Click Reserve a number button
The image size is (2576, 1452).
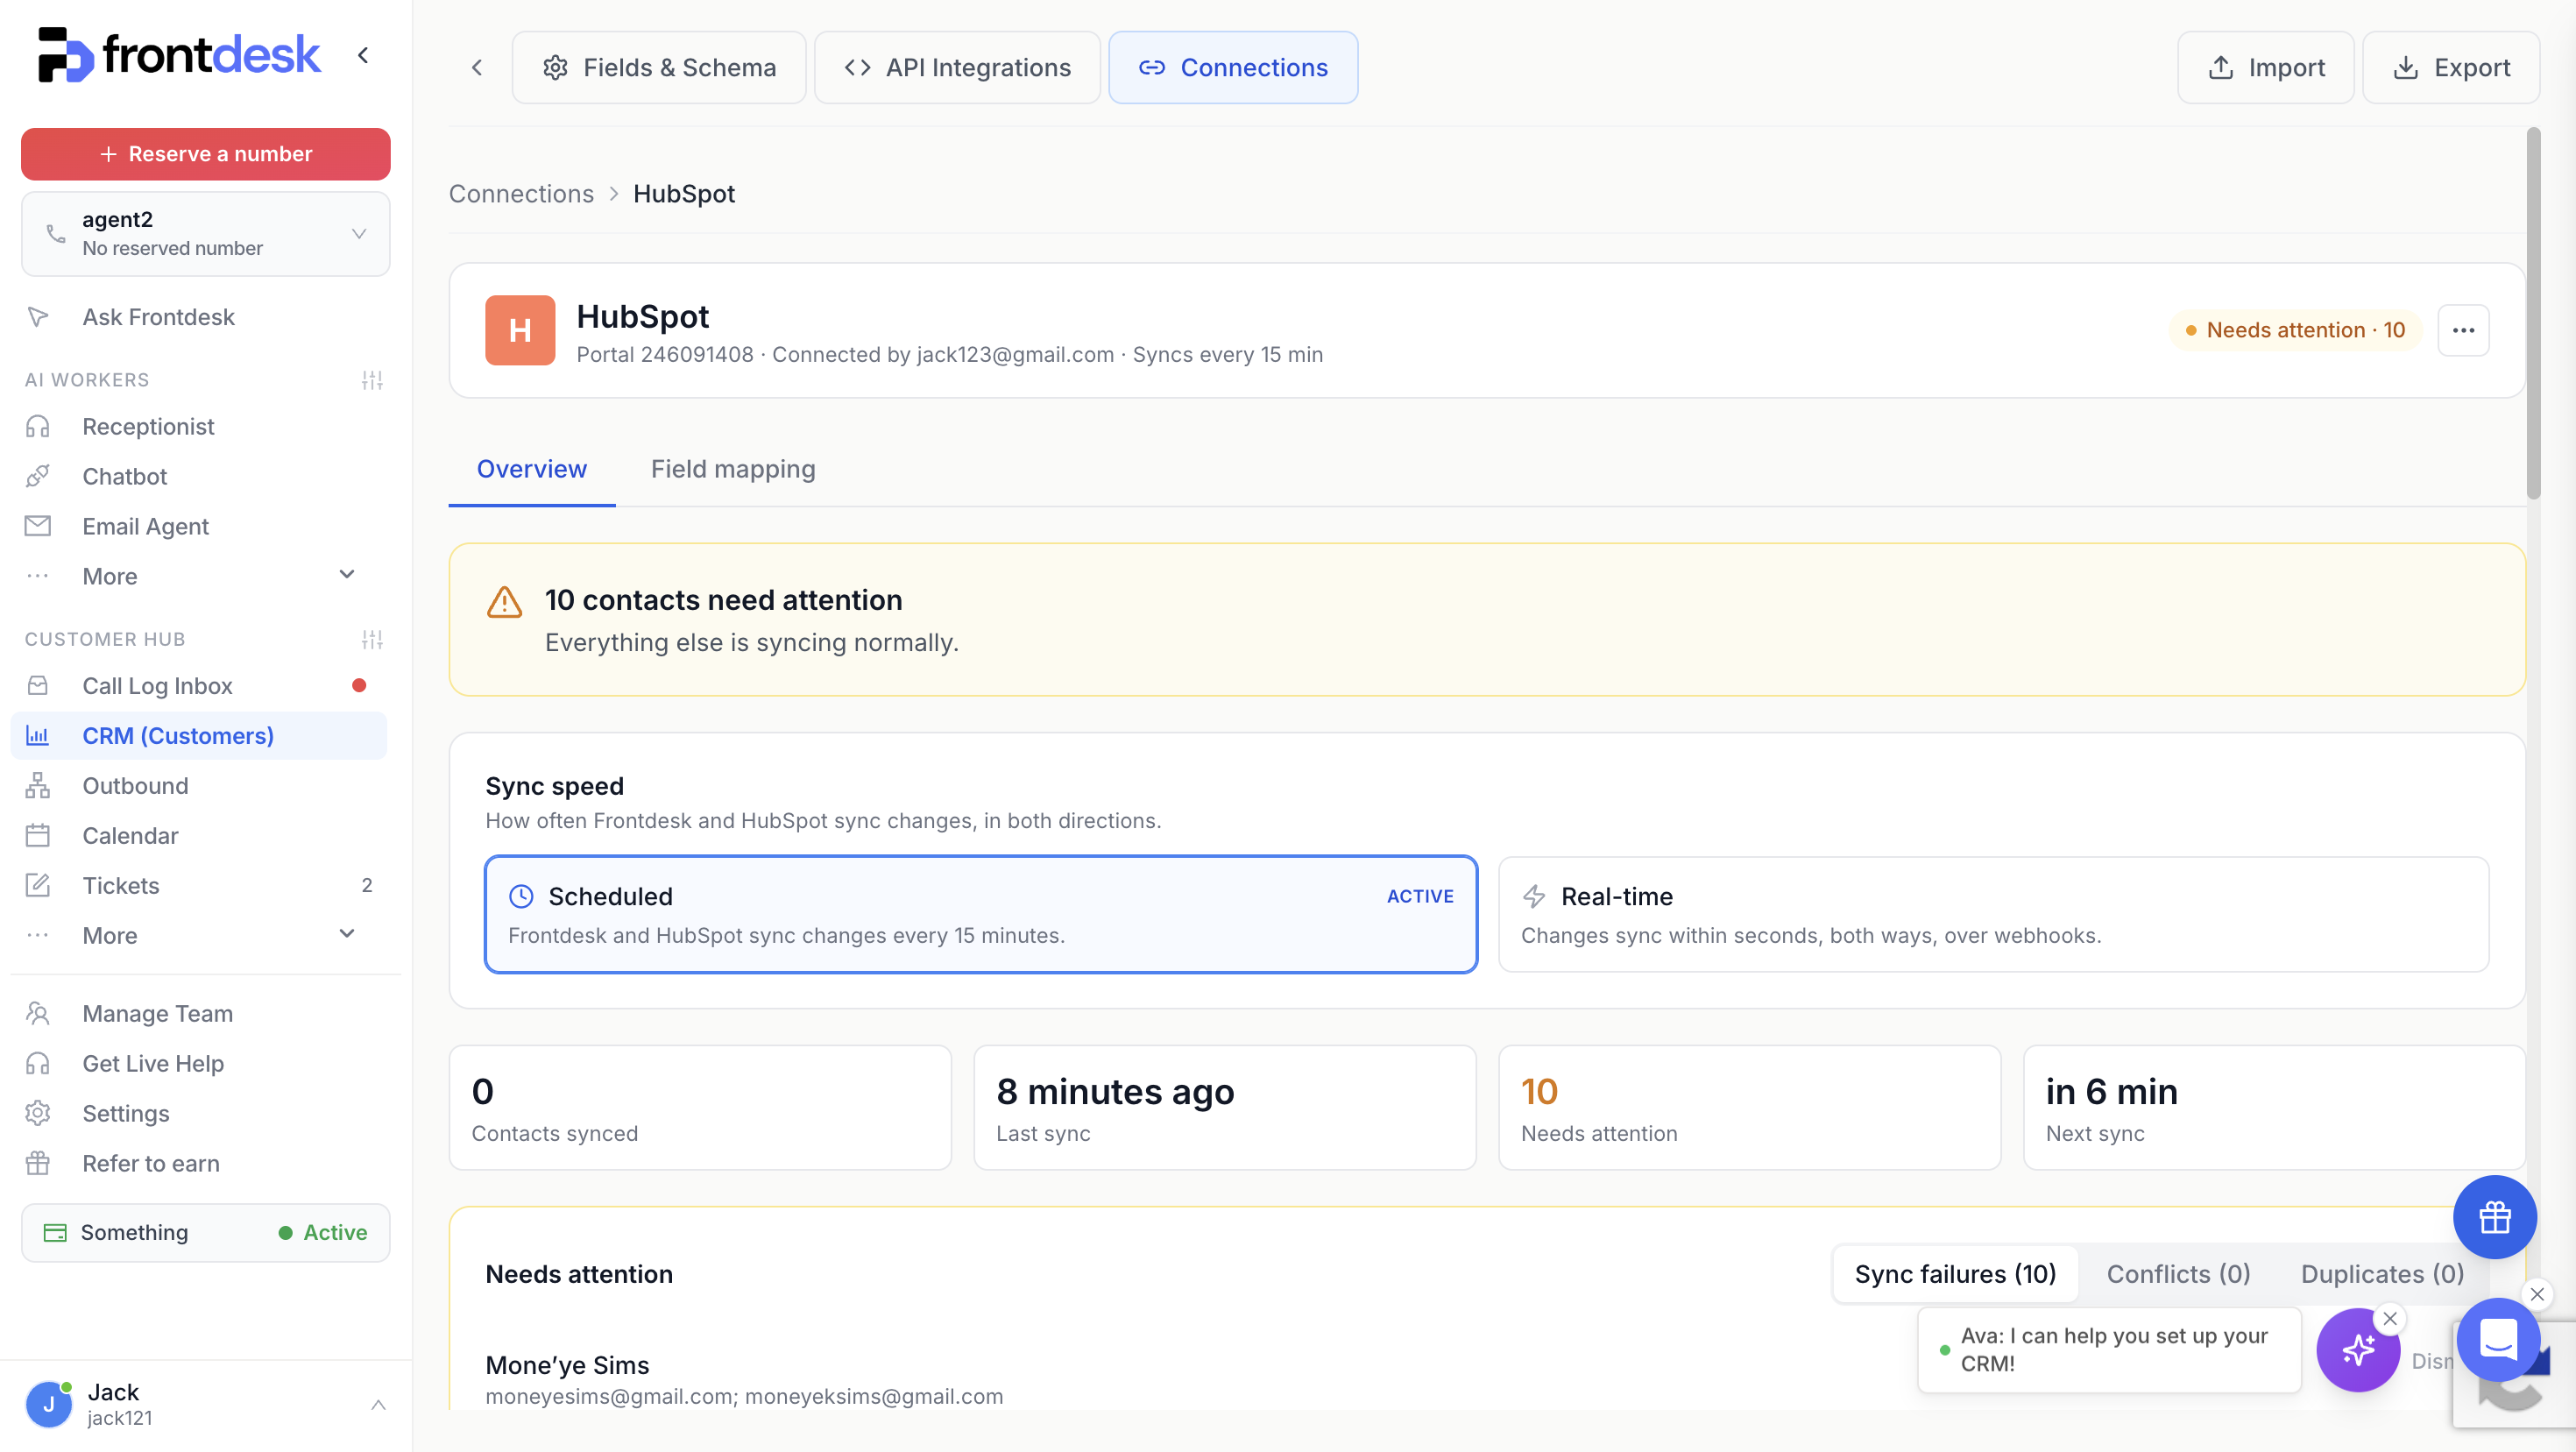[206, 154]
